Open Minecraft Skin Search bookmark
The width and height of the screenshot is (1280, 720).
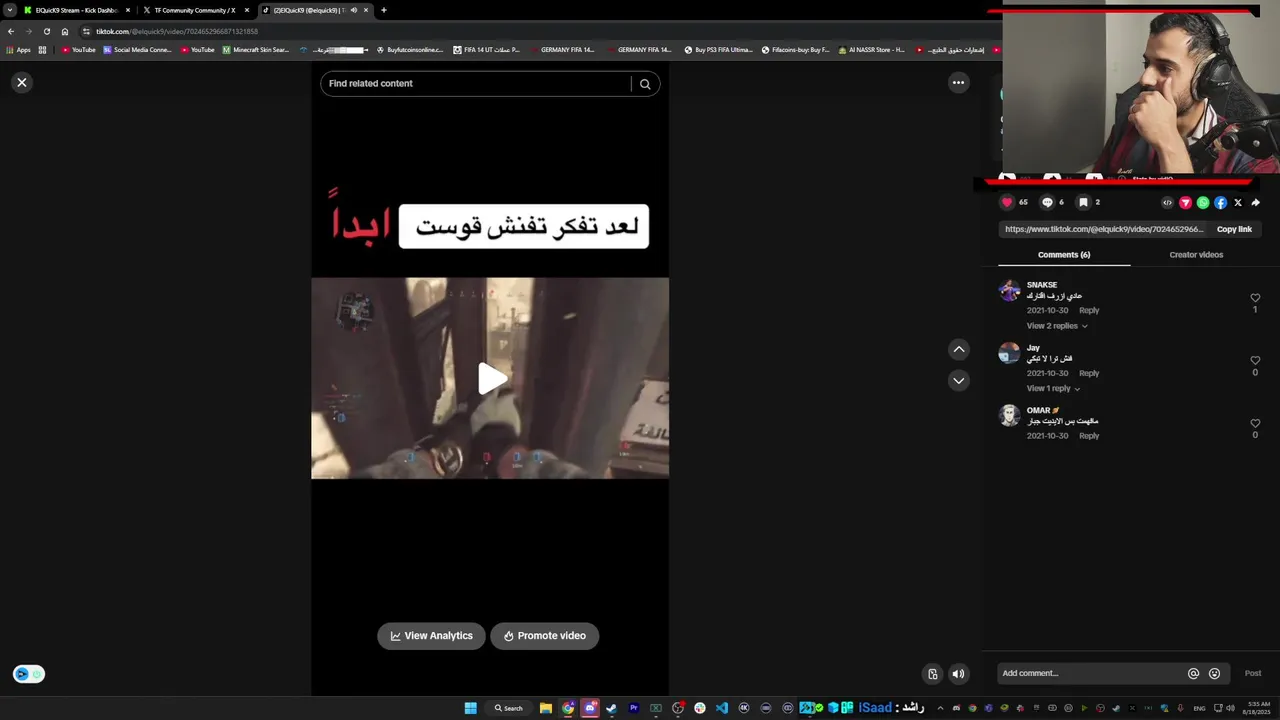click(x=256, y=50)
